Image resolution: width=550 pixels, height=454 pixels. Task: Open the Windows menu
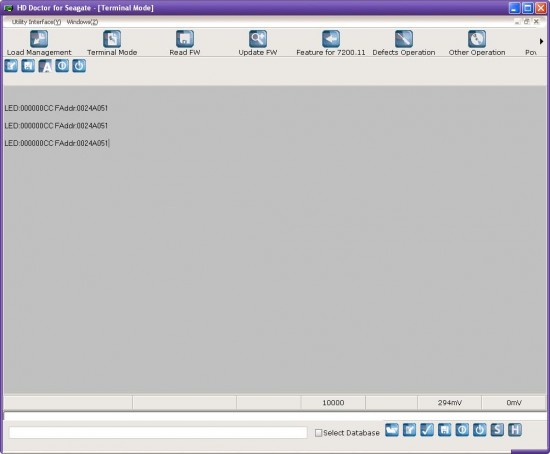coord(82,22)
